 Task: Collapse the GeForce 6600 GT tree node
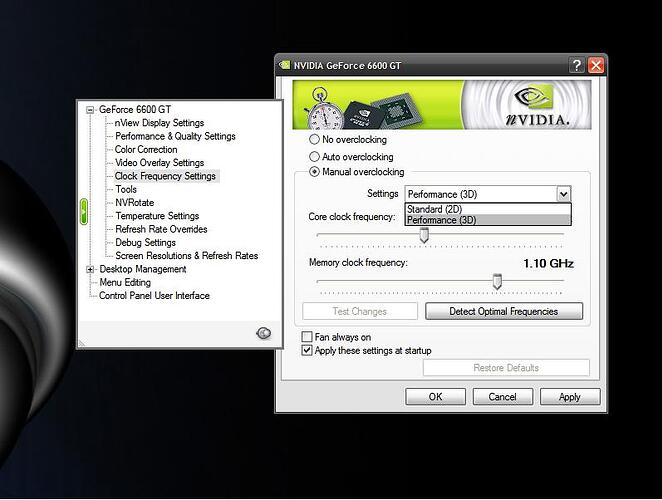90,110
